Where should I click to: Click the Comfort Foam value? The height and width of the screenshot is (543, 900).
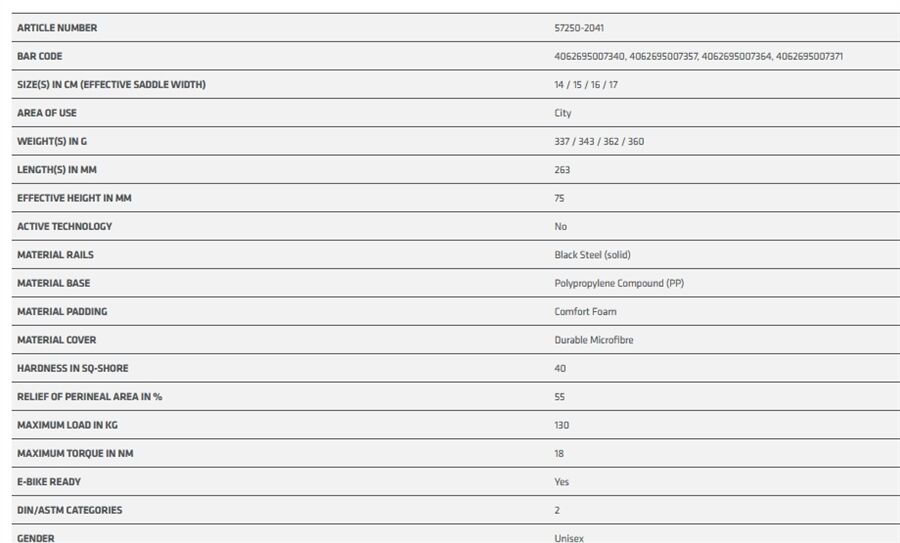click(x=586, y=312)
